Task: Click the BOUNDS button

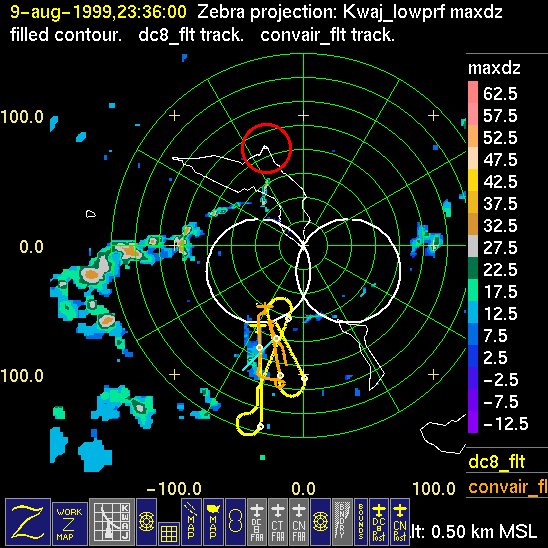Action: tap(361, 522)
